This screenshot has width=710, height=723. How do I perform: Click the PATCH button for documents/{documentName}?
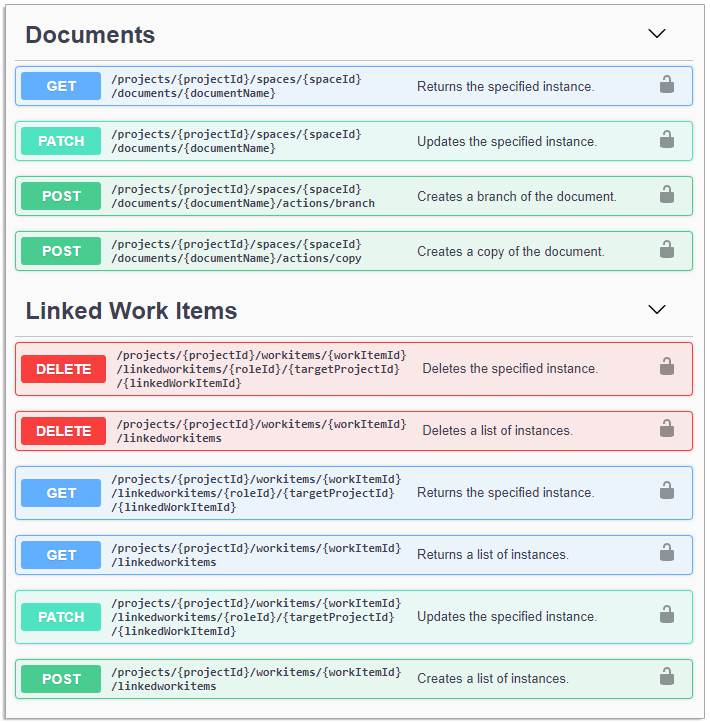(61, 141)
